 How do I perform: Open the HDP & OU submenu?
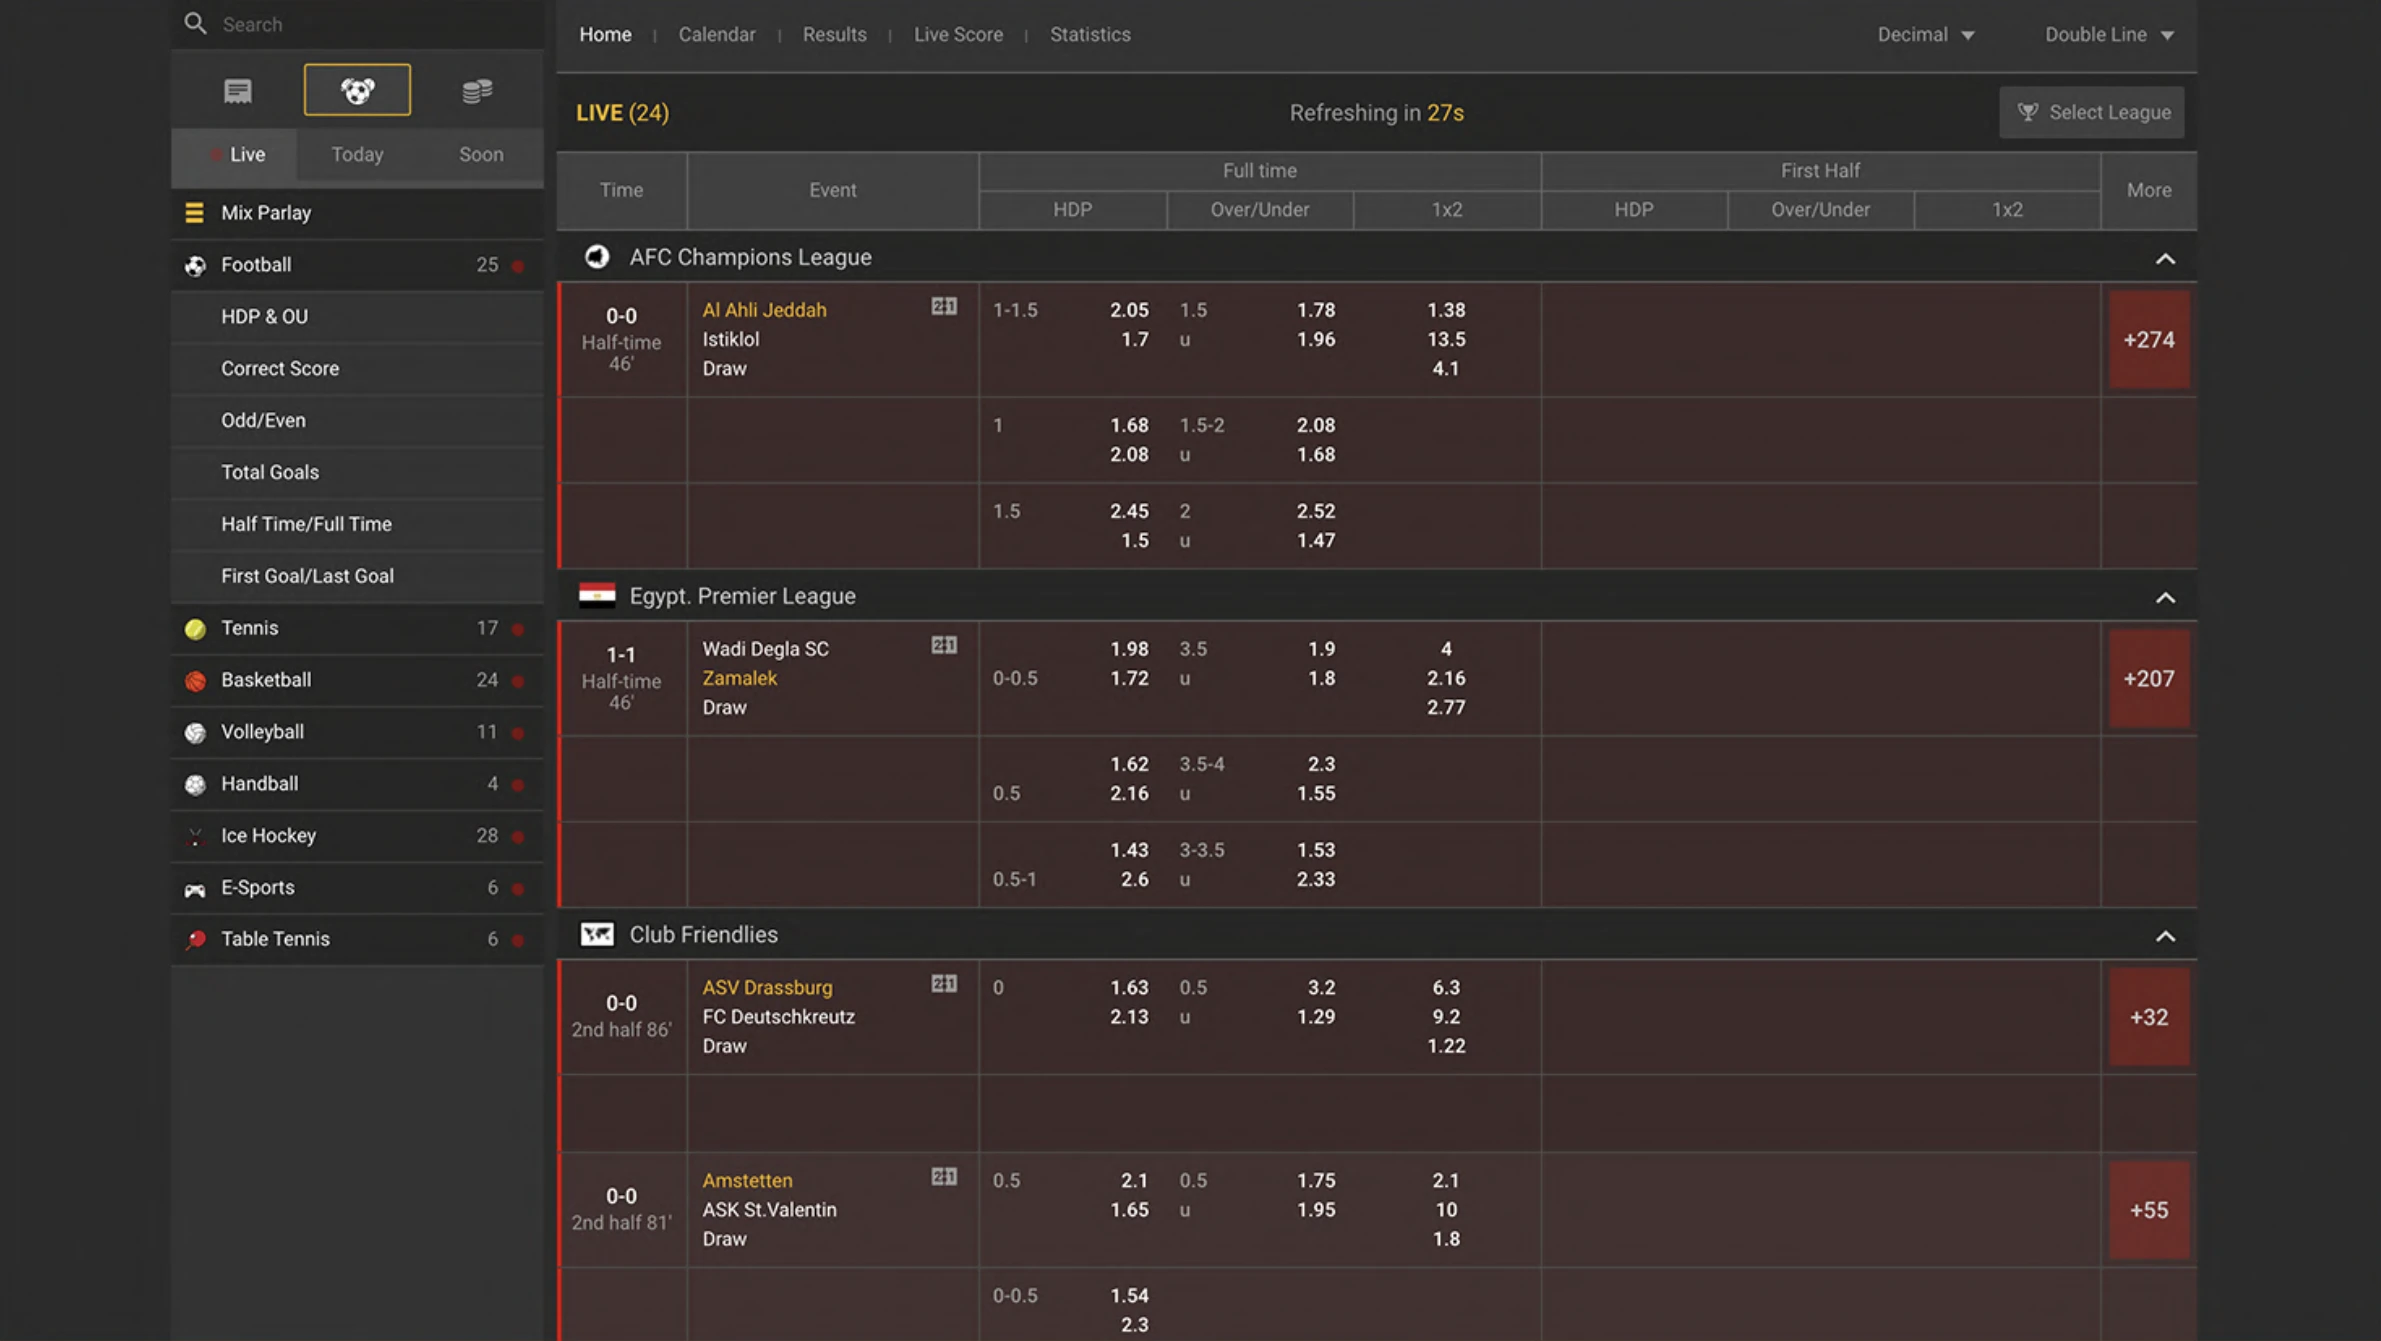[358, 317]
